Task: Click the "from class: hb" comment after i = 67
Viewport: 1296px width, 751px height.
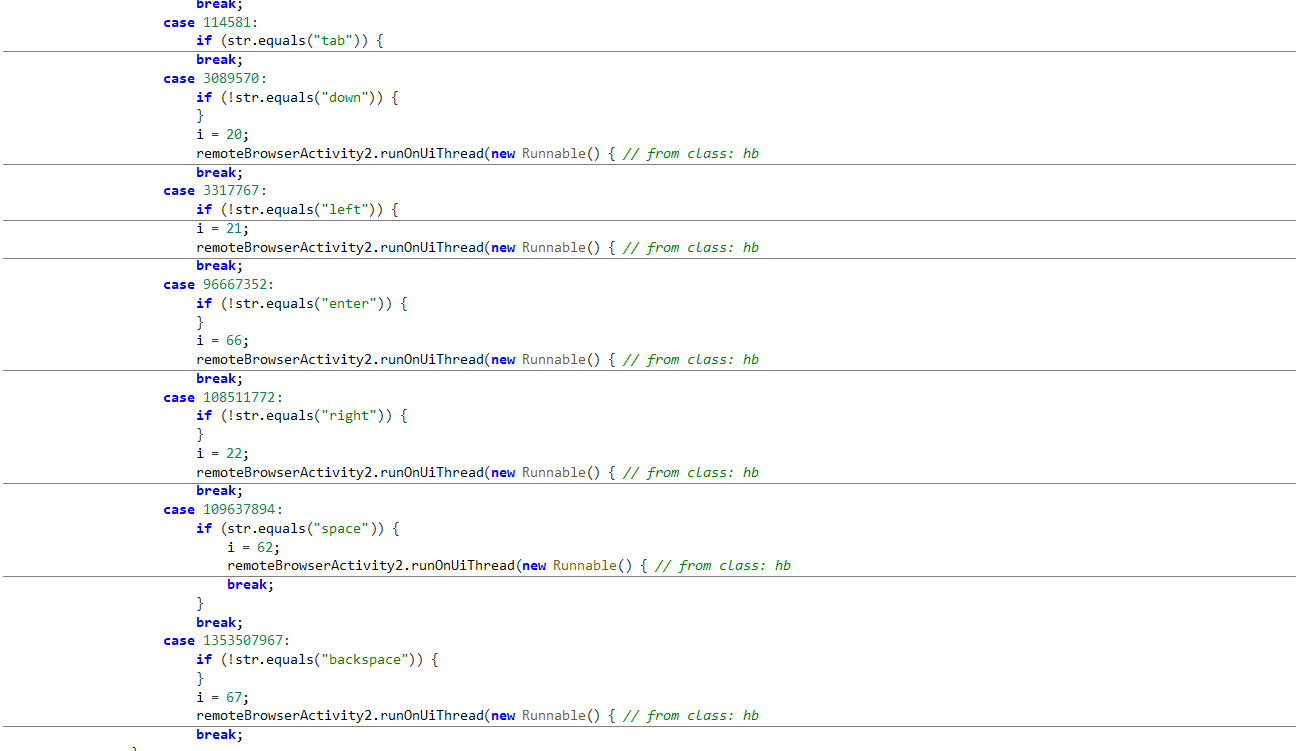Action: pyautogui.click(x=691, y=715)
